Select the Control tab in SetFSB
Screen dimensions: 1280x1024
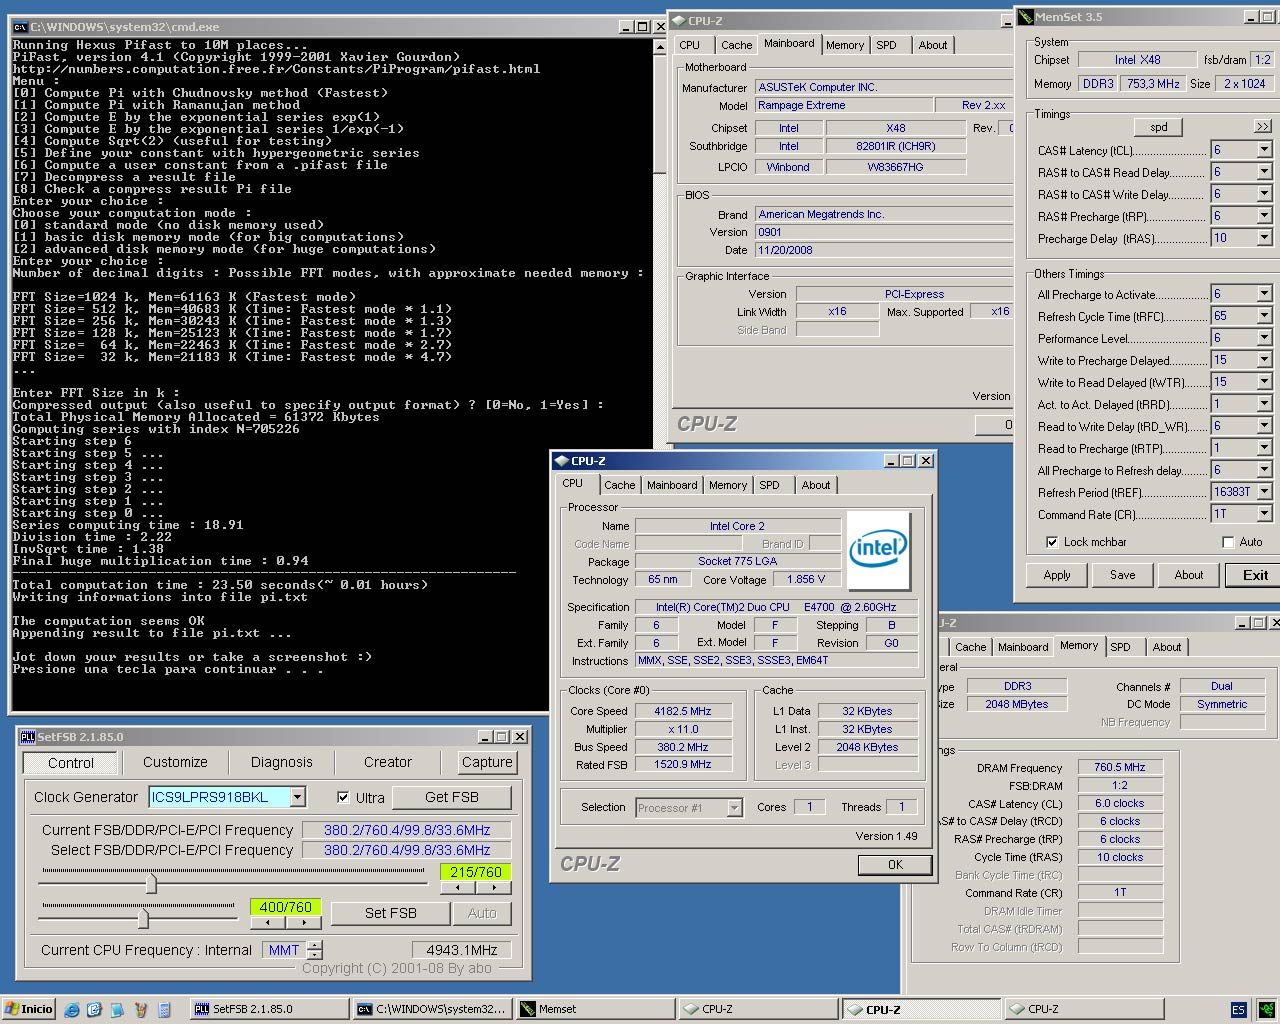click(71, 763)
